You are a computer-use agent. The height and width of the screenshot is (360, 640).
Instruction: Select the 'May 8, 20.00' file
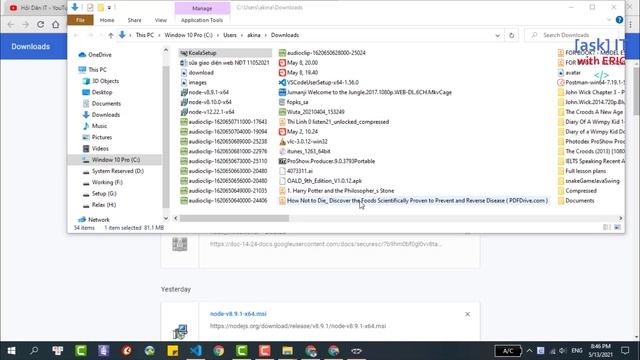coord(302,63)
